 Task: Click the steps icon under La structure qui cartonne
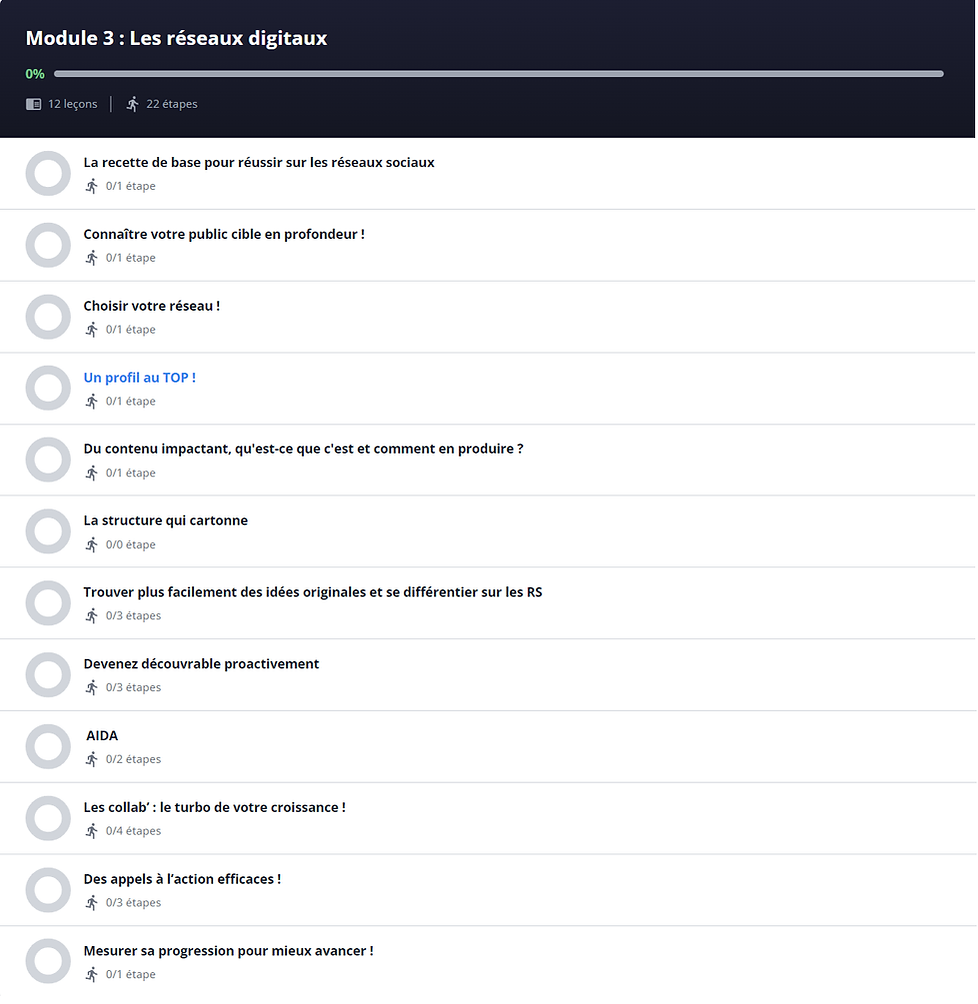[92, 544]
